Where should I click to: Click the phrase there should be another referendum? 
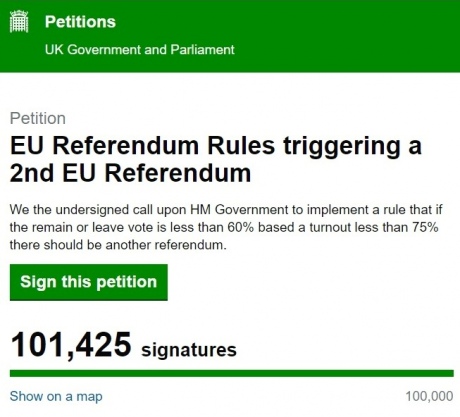(118, 245)
